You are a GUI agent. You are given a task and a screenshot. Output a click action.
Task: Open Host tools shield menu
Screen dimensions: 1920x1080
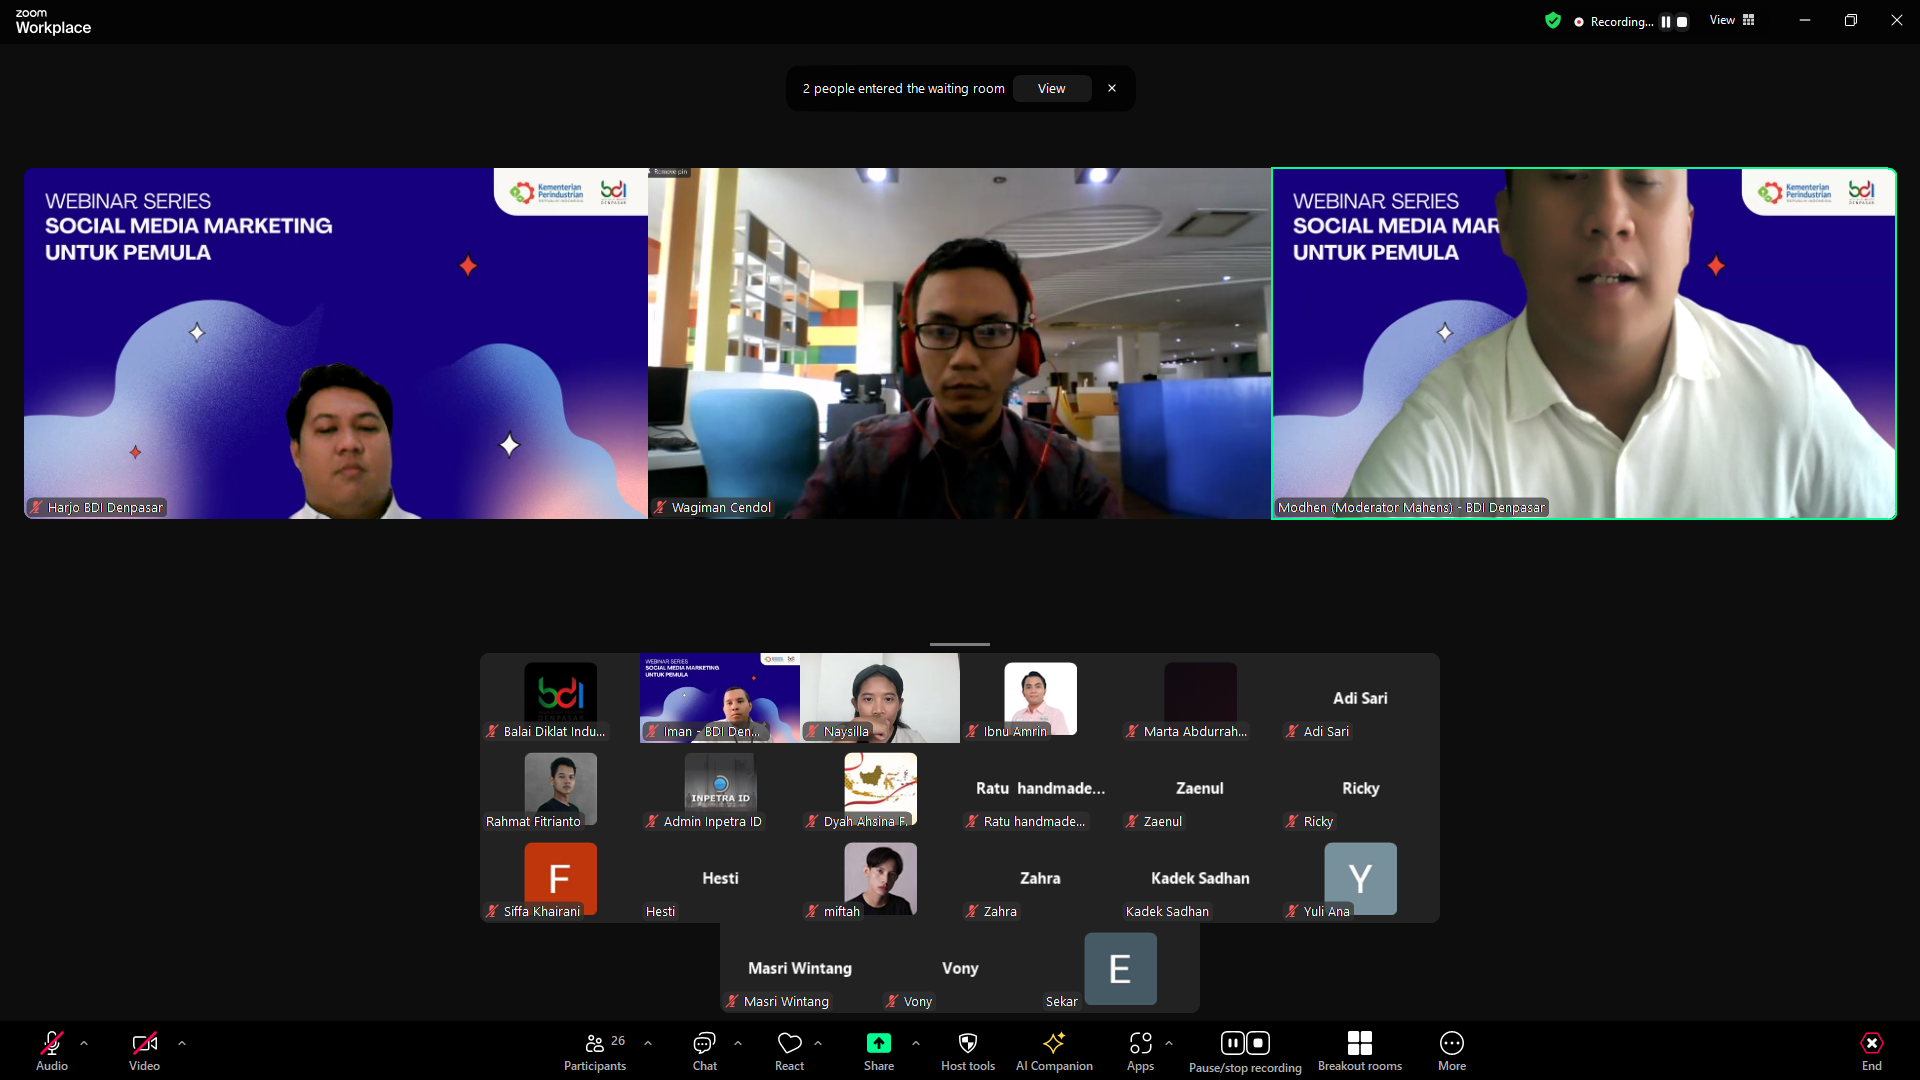click(968, 1050)
